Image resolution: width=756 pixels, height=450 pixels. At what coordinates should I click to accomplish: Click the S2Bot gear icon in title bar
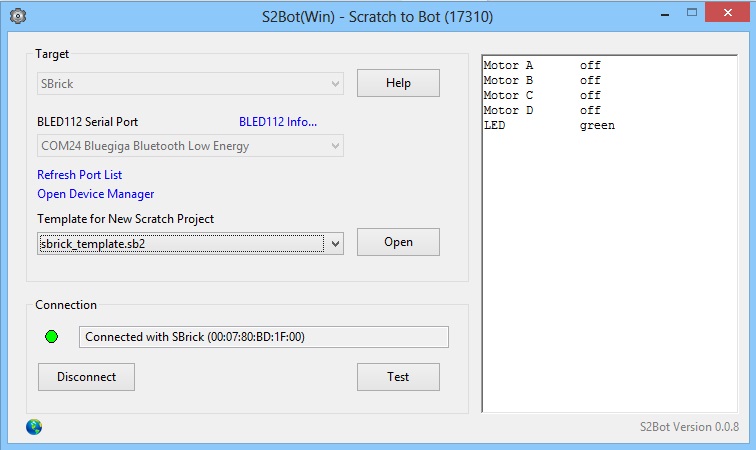pyautogui.click(x=18, y=16)
